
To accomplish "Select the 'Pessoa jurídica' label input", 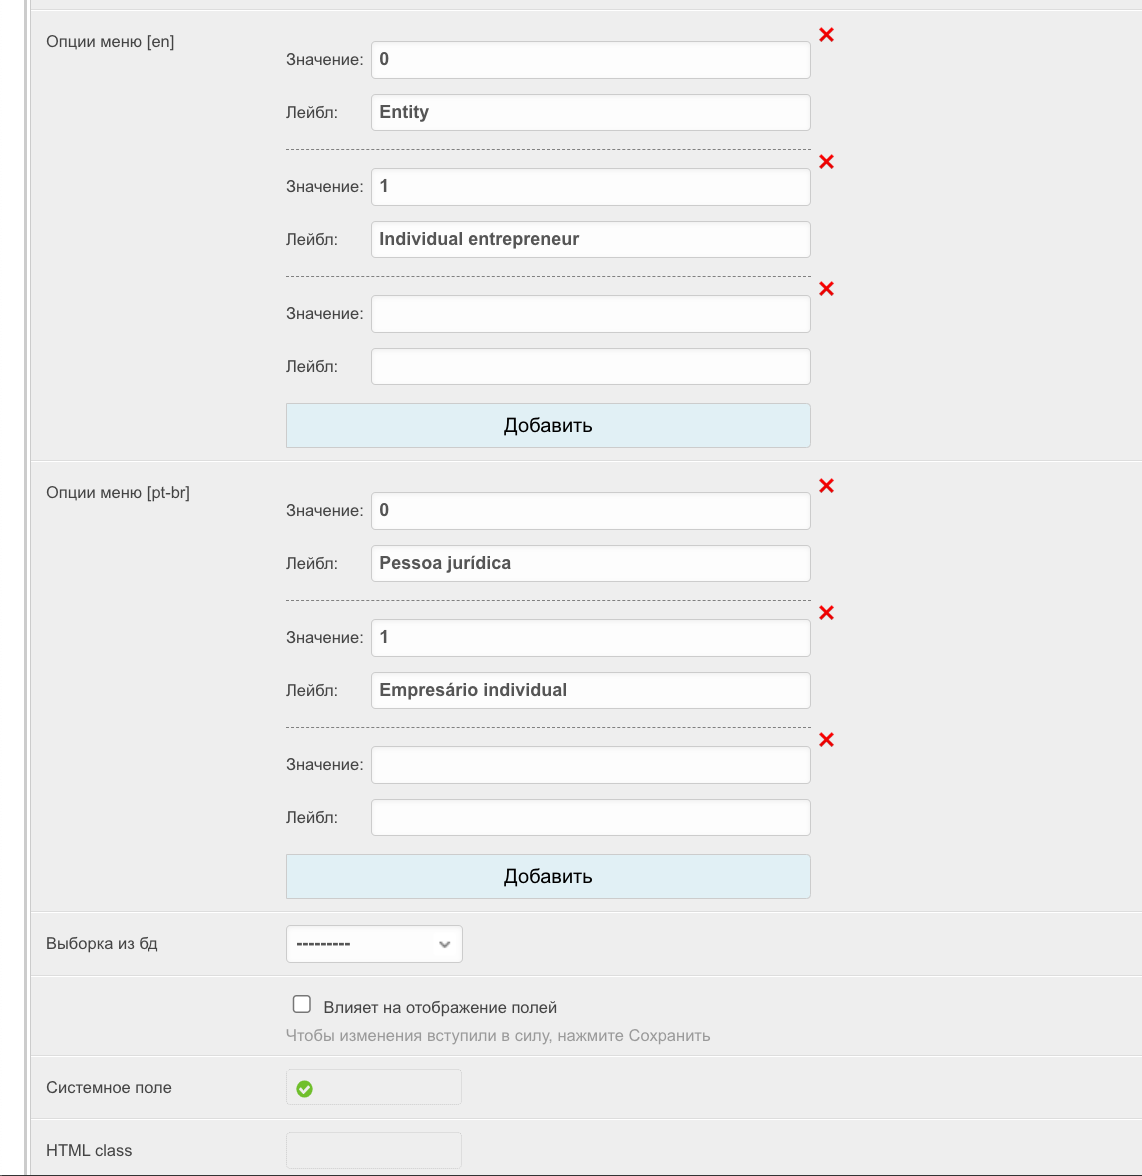I will [590, 563].
